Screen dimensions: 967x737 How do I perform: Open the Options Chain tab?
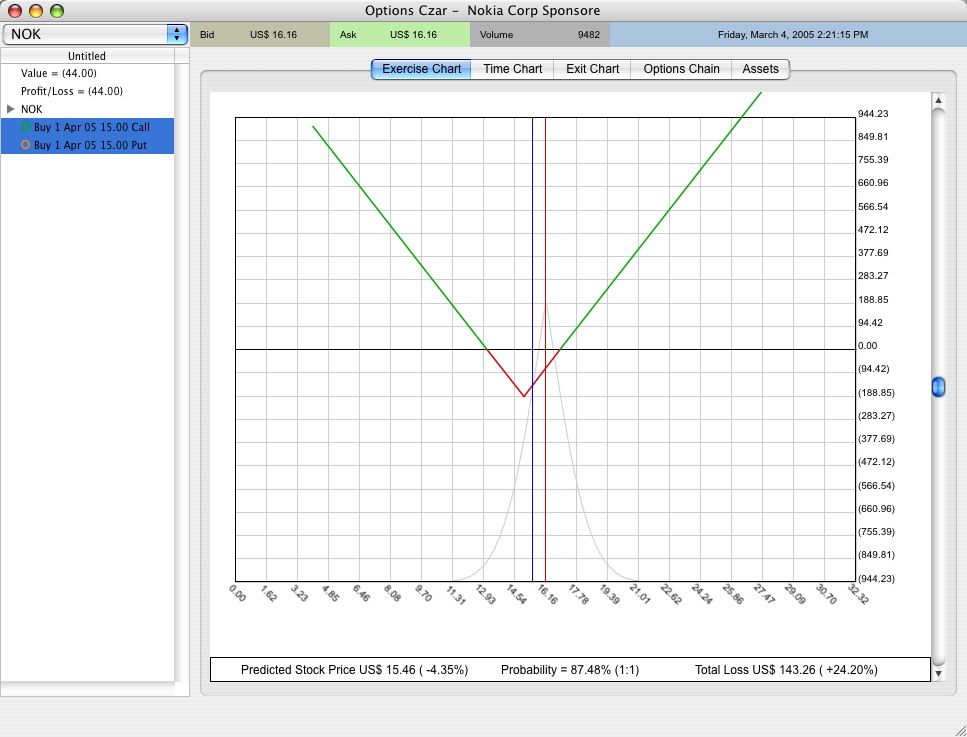coord(681,69)
